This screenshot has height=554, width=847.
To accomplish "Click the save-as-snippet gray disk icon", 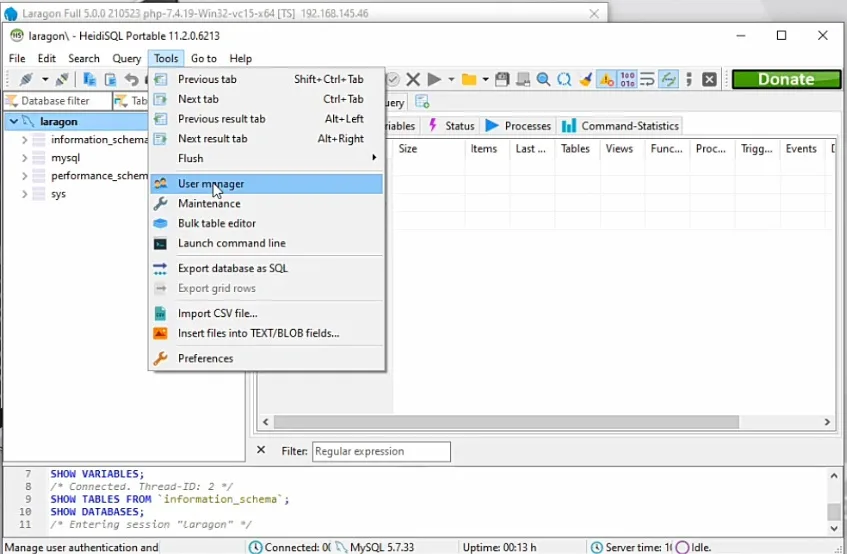I will click(x=523, y=79).
